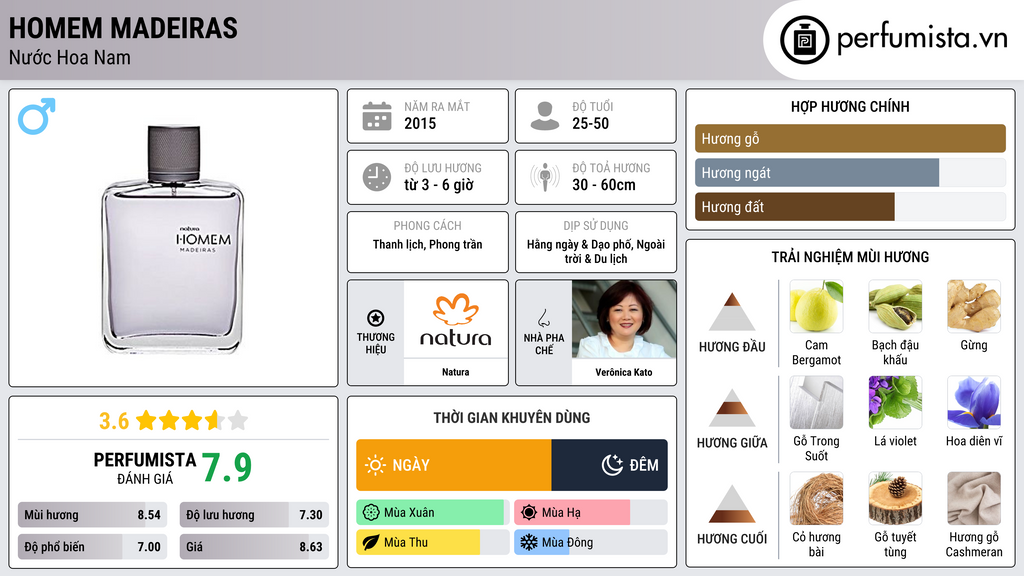Viewport: 1024px width, 576px height.
Task: Click the TRẢI NGHIỆM MÙI HƯƠNG heading
Action: coord(850,257)
